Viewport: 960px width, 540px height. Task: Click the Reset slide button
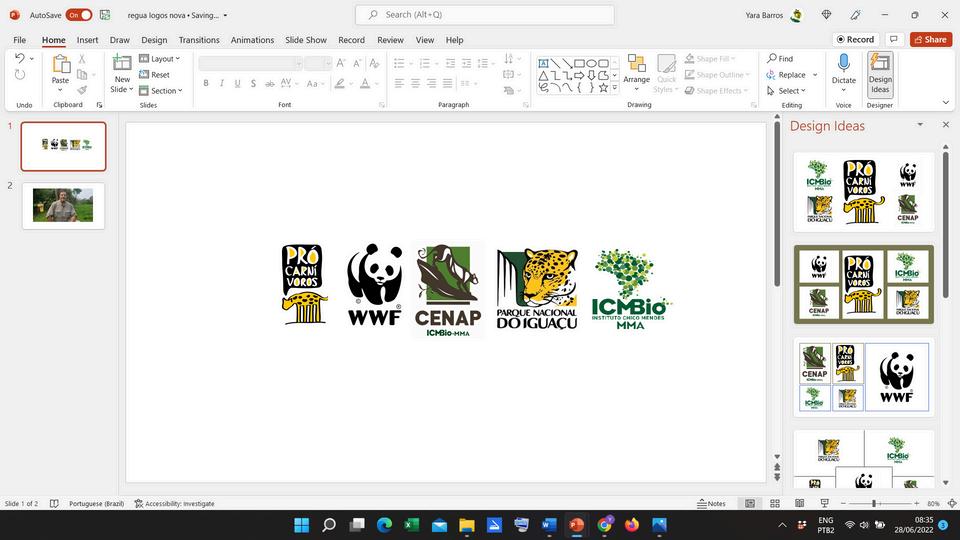point(154,75)
